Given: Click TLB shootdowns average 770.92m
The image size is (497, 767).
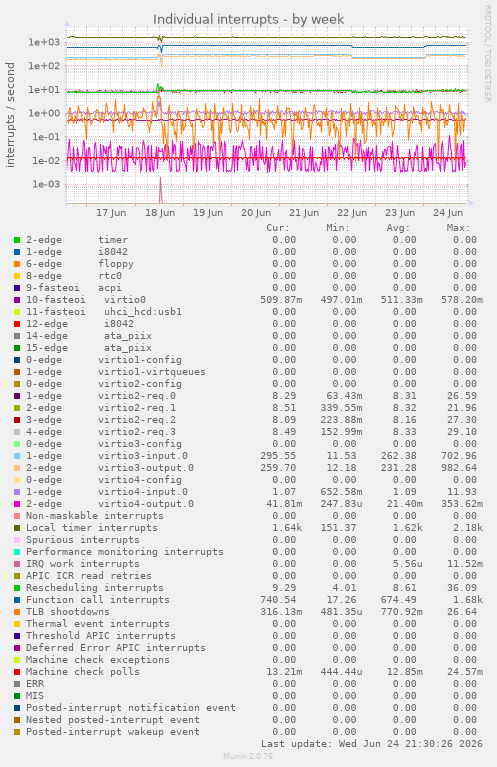Looking at the screenshot, I should pos(402,612).
